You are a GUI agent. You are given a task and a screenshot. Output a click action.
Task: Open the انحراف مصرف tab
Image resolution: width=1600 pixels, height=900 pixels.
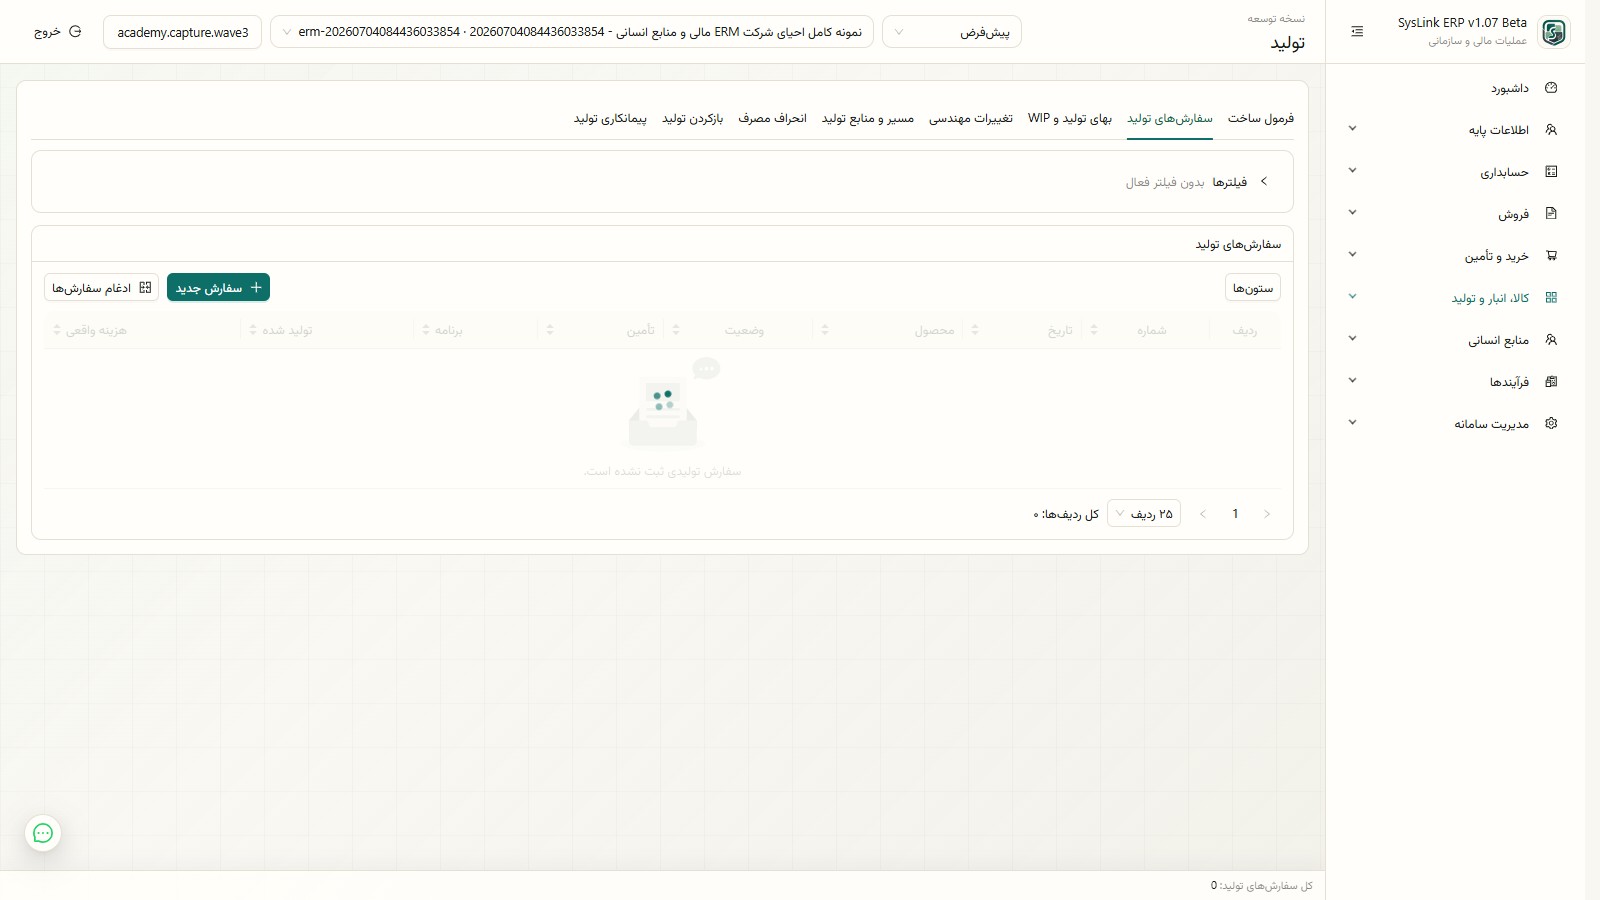772,118
